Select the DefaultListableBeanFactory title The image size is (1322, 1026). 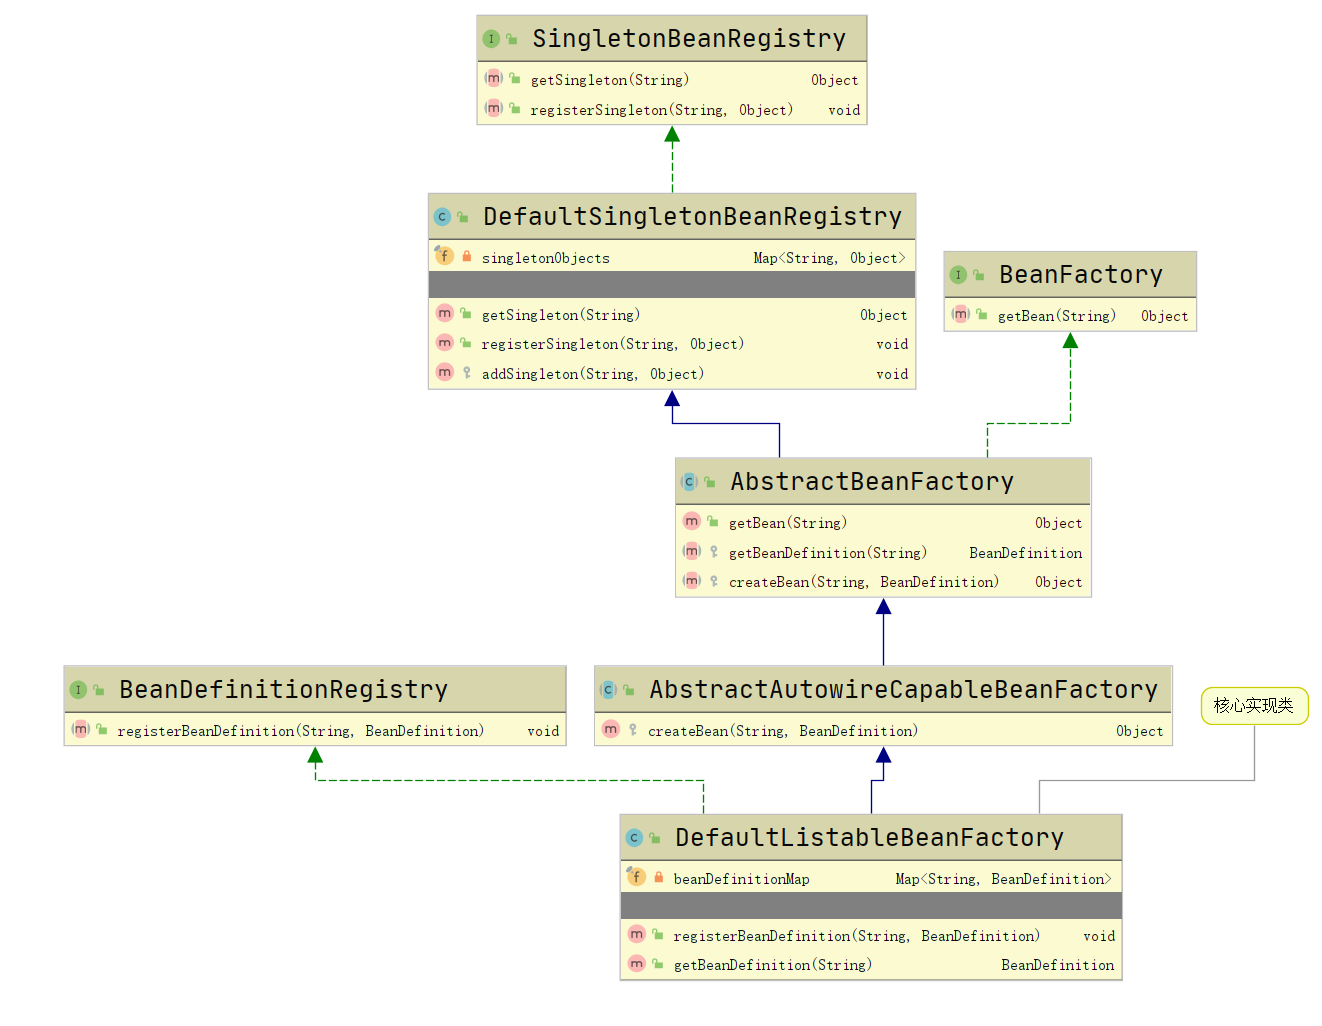[x=870, y=838]
